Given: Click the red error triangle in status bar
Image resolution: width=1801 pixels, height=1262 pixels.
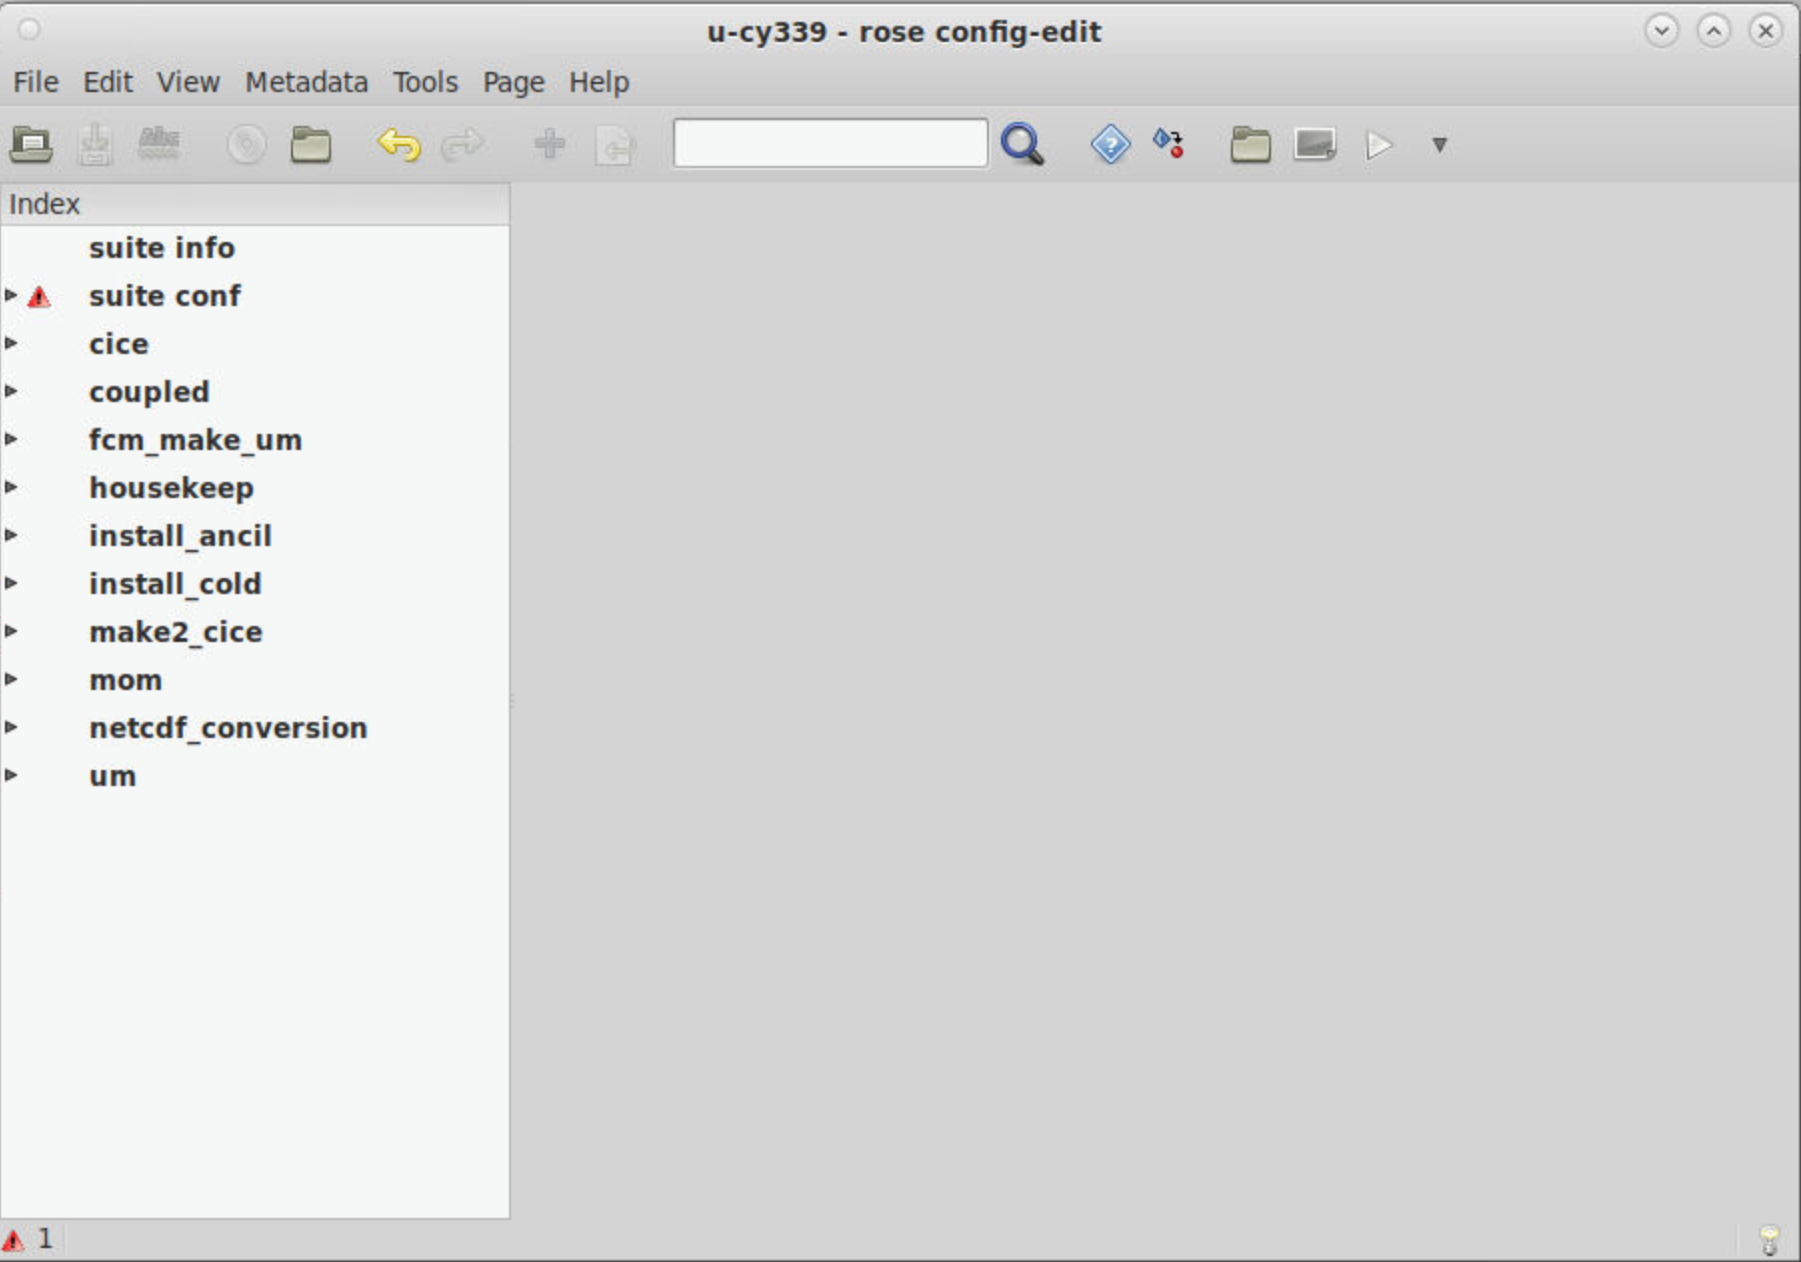Looking at the screenshot, I should pos(13,1240).
